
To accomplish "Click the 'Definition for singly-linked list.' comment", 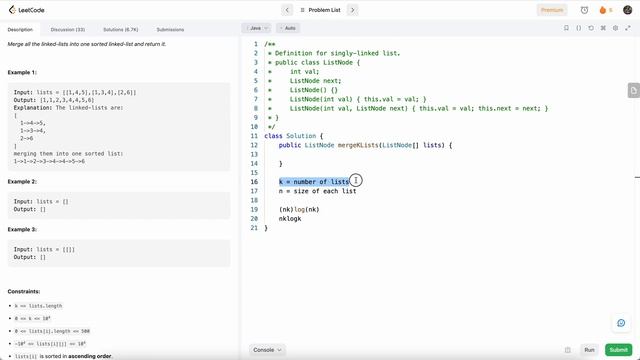I will (x=337, y=53).
